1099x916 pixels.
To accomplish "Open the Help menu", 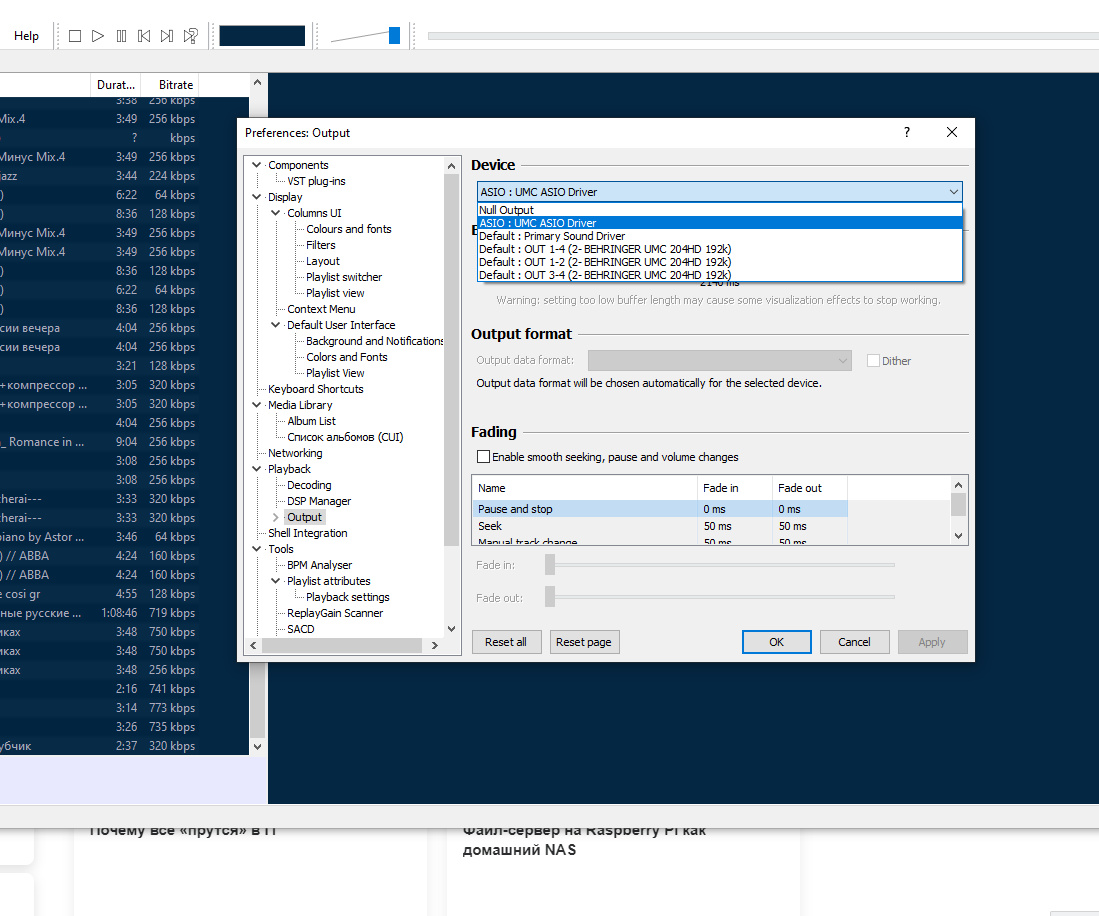I will point(26,36).
